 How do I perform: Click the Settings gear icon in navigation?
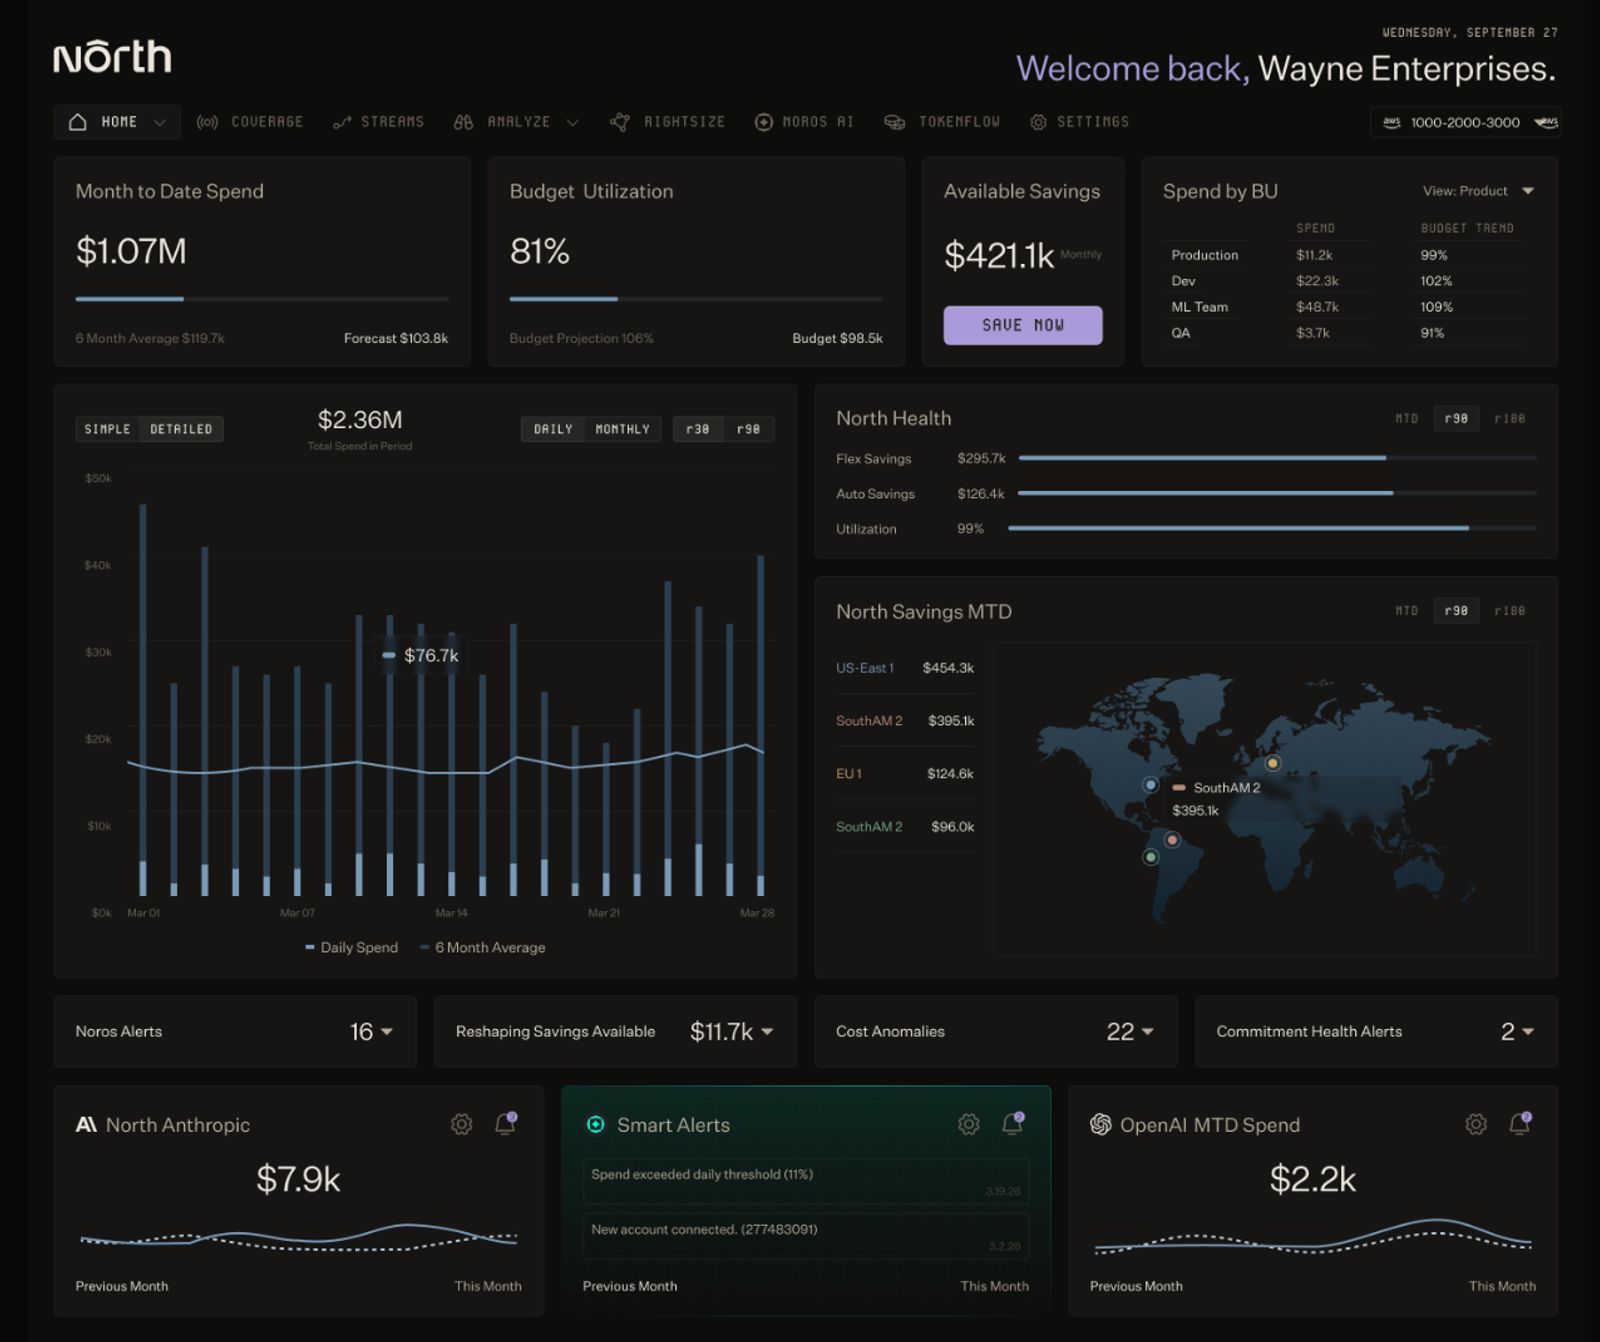point(1039,122)
